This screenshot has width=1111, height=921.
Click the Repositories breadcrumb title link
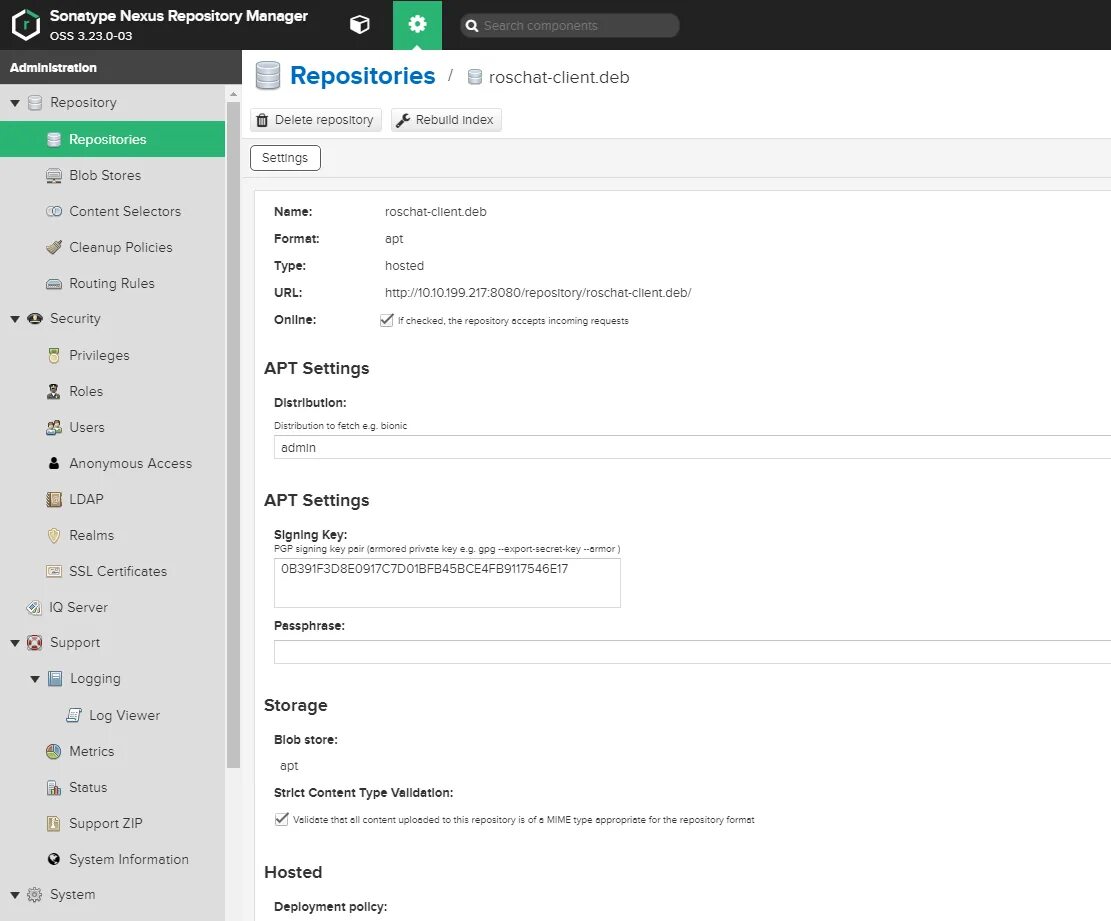coord(362,76)
